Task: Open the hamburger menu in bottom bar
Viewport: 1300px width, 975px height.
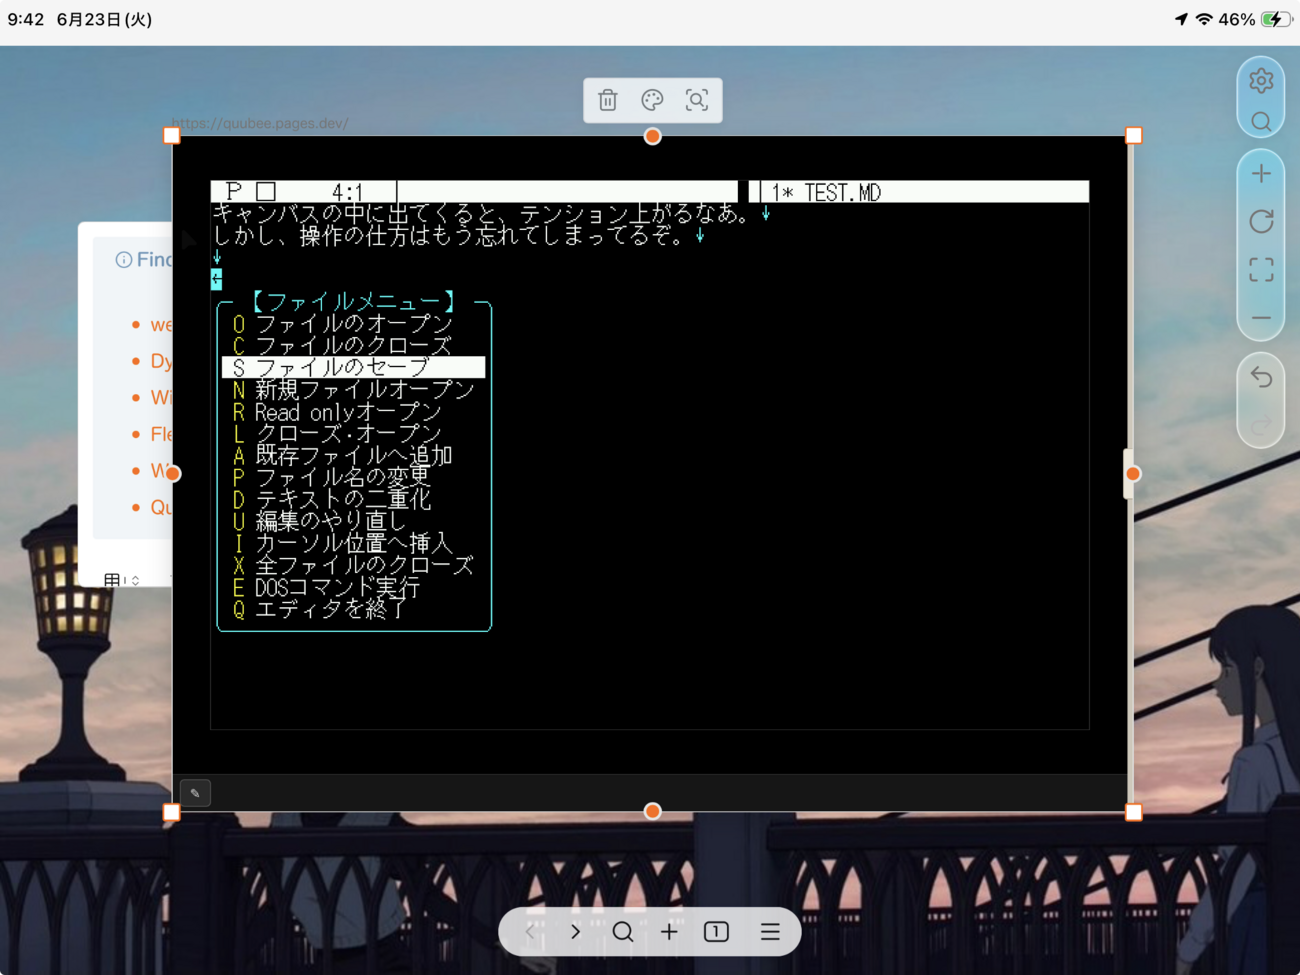Action: pos(770,932)
